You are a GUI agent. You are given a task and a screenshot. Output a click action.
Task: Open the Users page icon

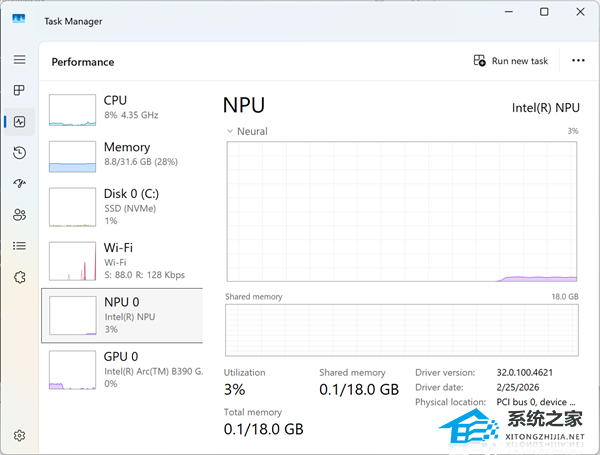coord(20,215)
